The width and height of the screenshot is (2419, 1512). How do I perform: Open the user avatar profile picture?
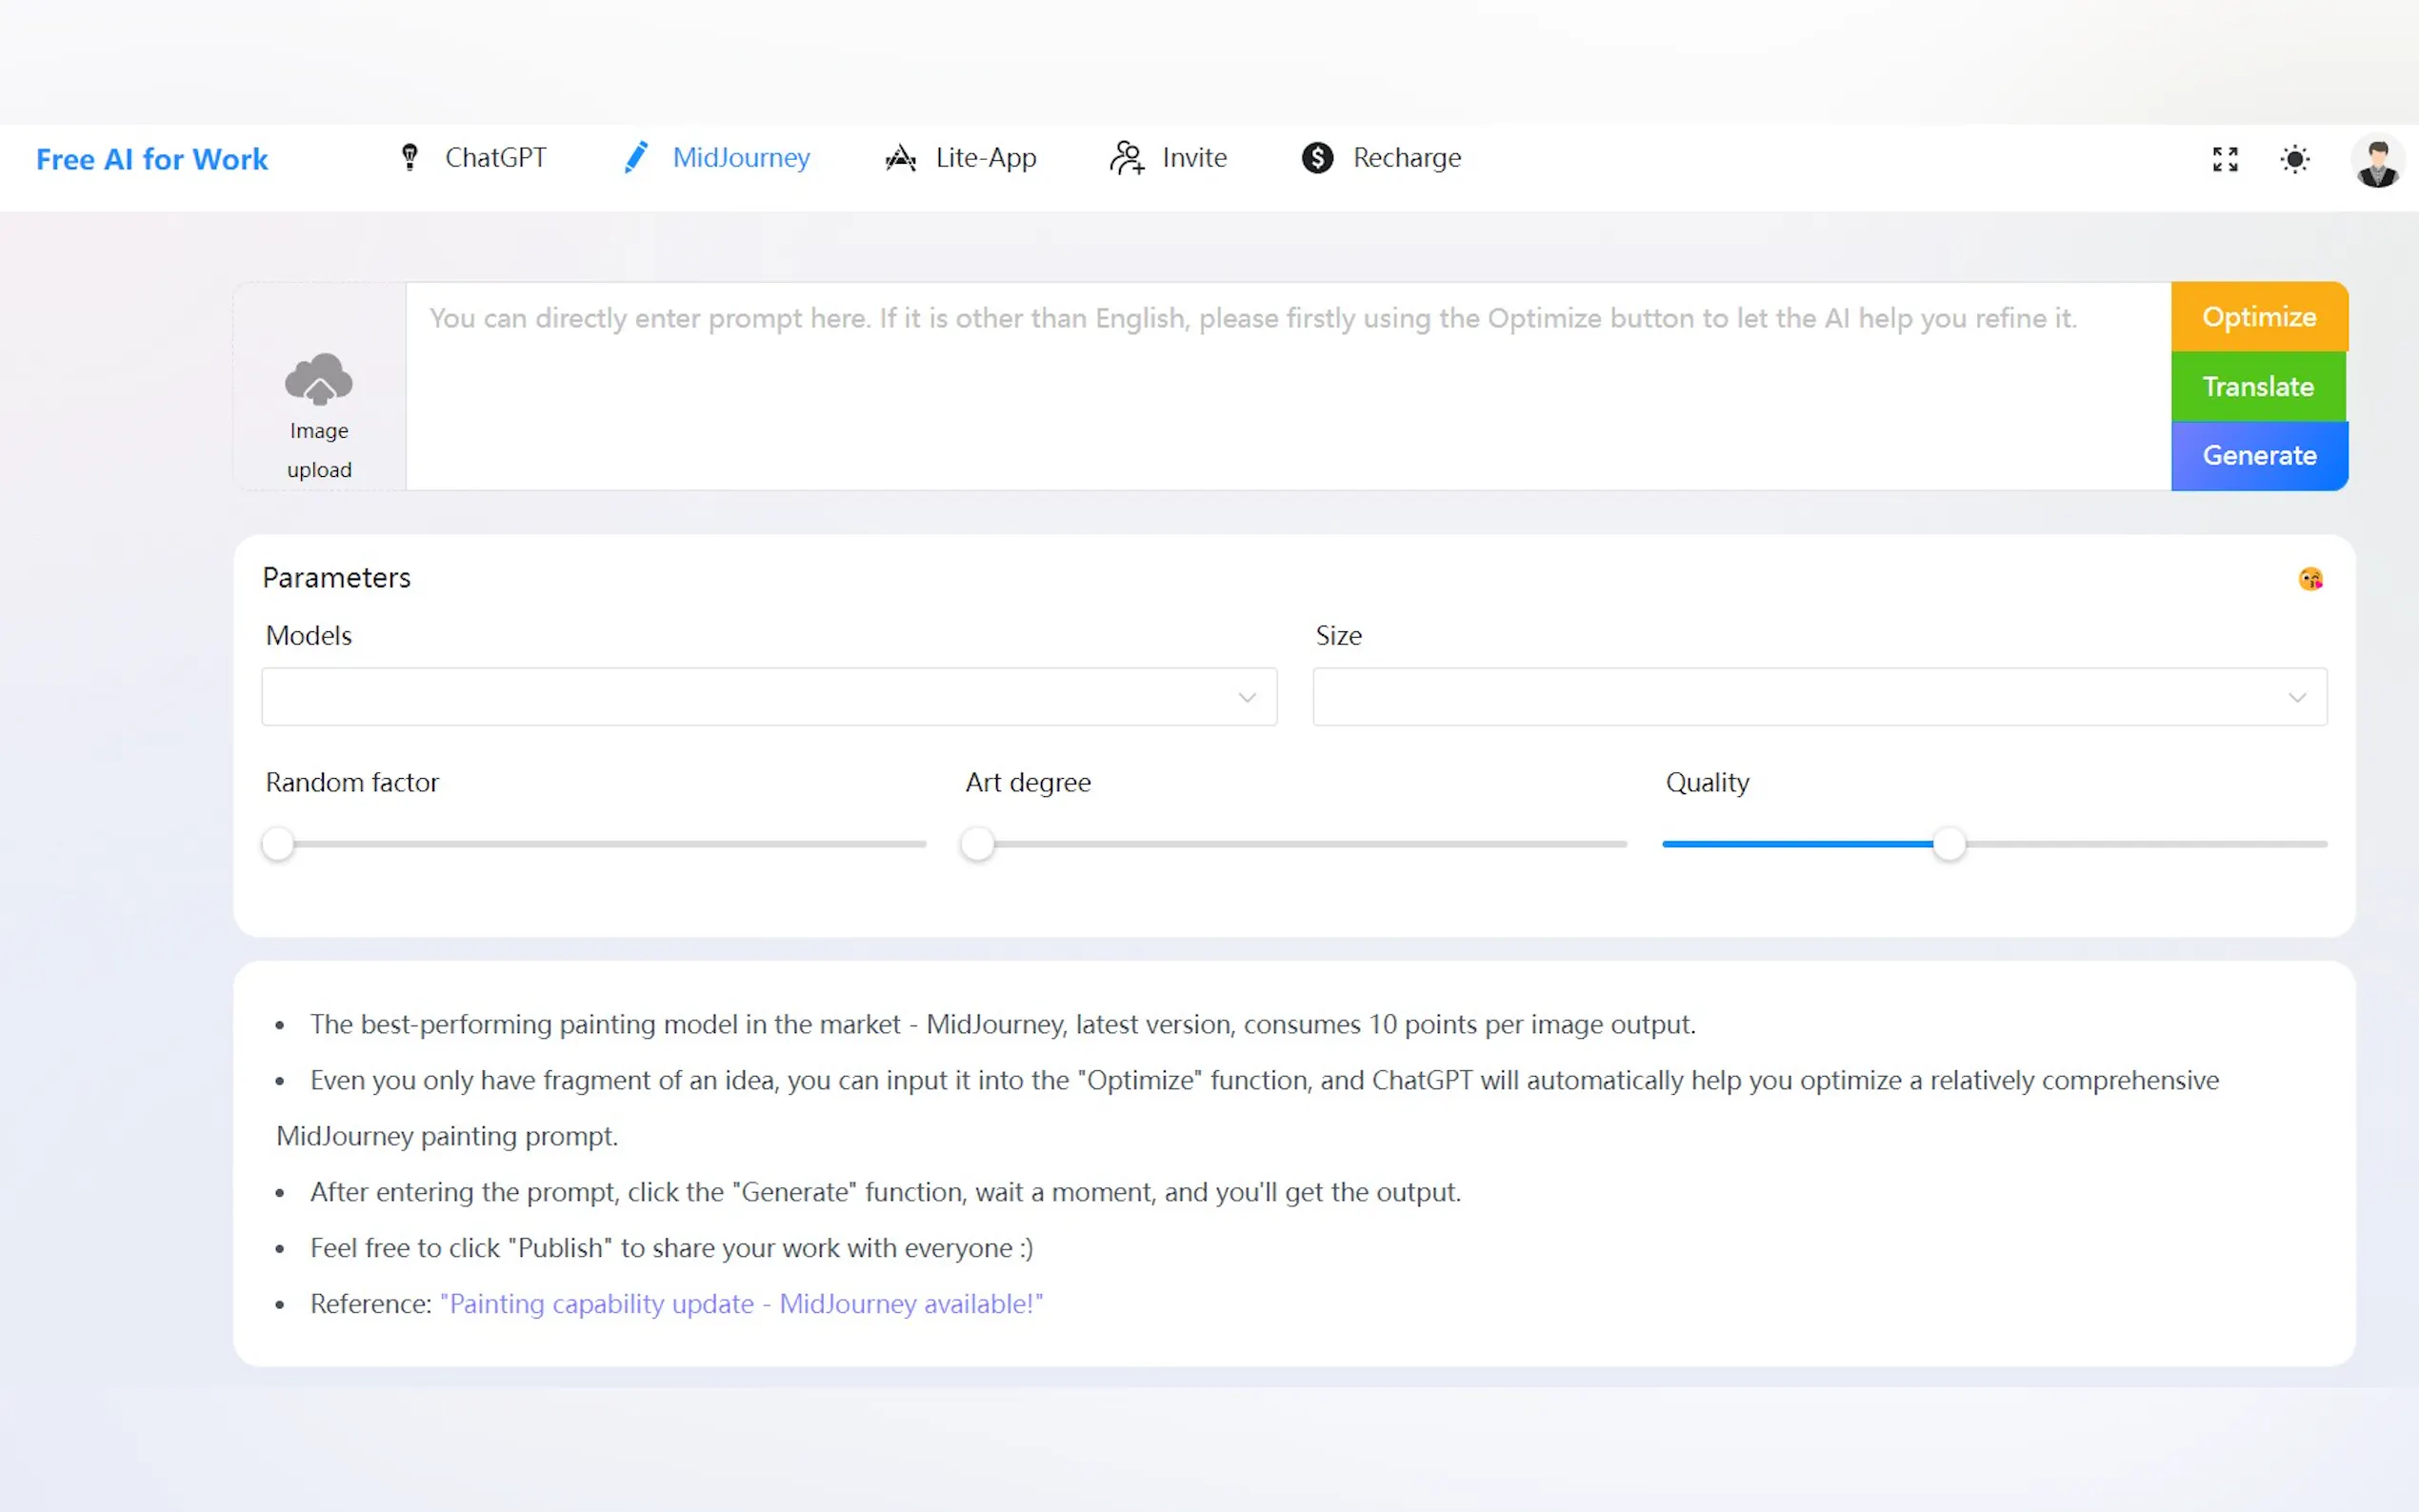tap(2377, 160)
